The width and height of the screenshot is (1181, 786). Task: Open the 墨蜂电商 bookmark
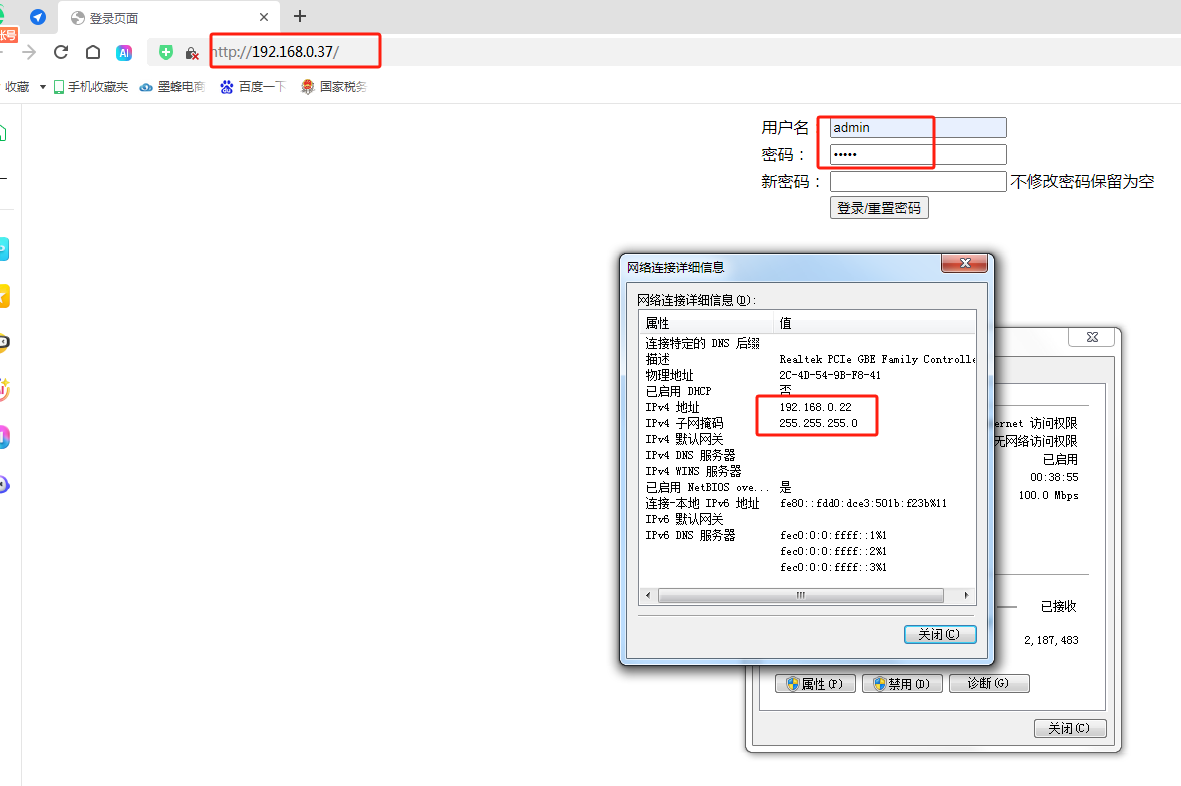pos(172,87)
